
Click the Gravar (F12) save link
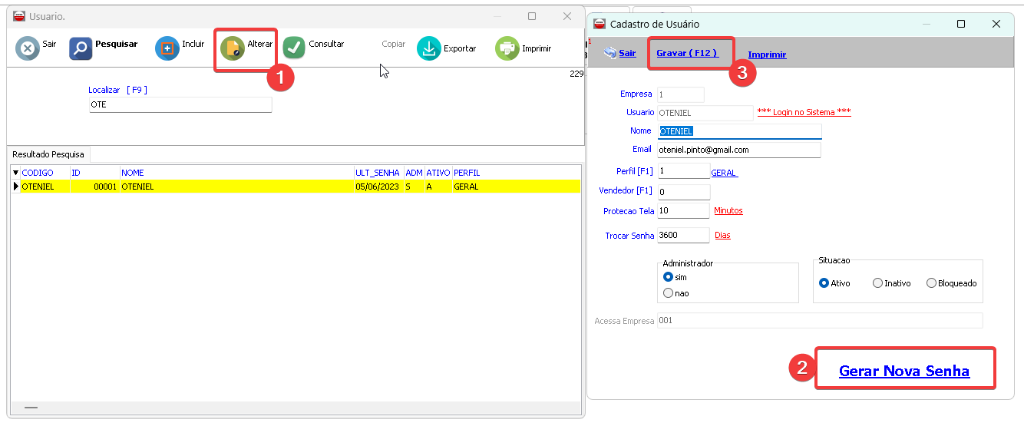686,53
